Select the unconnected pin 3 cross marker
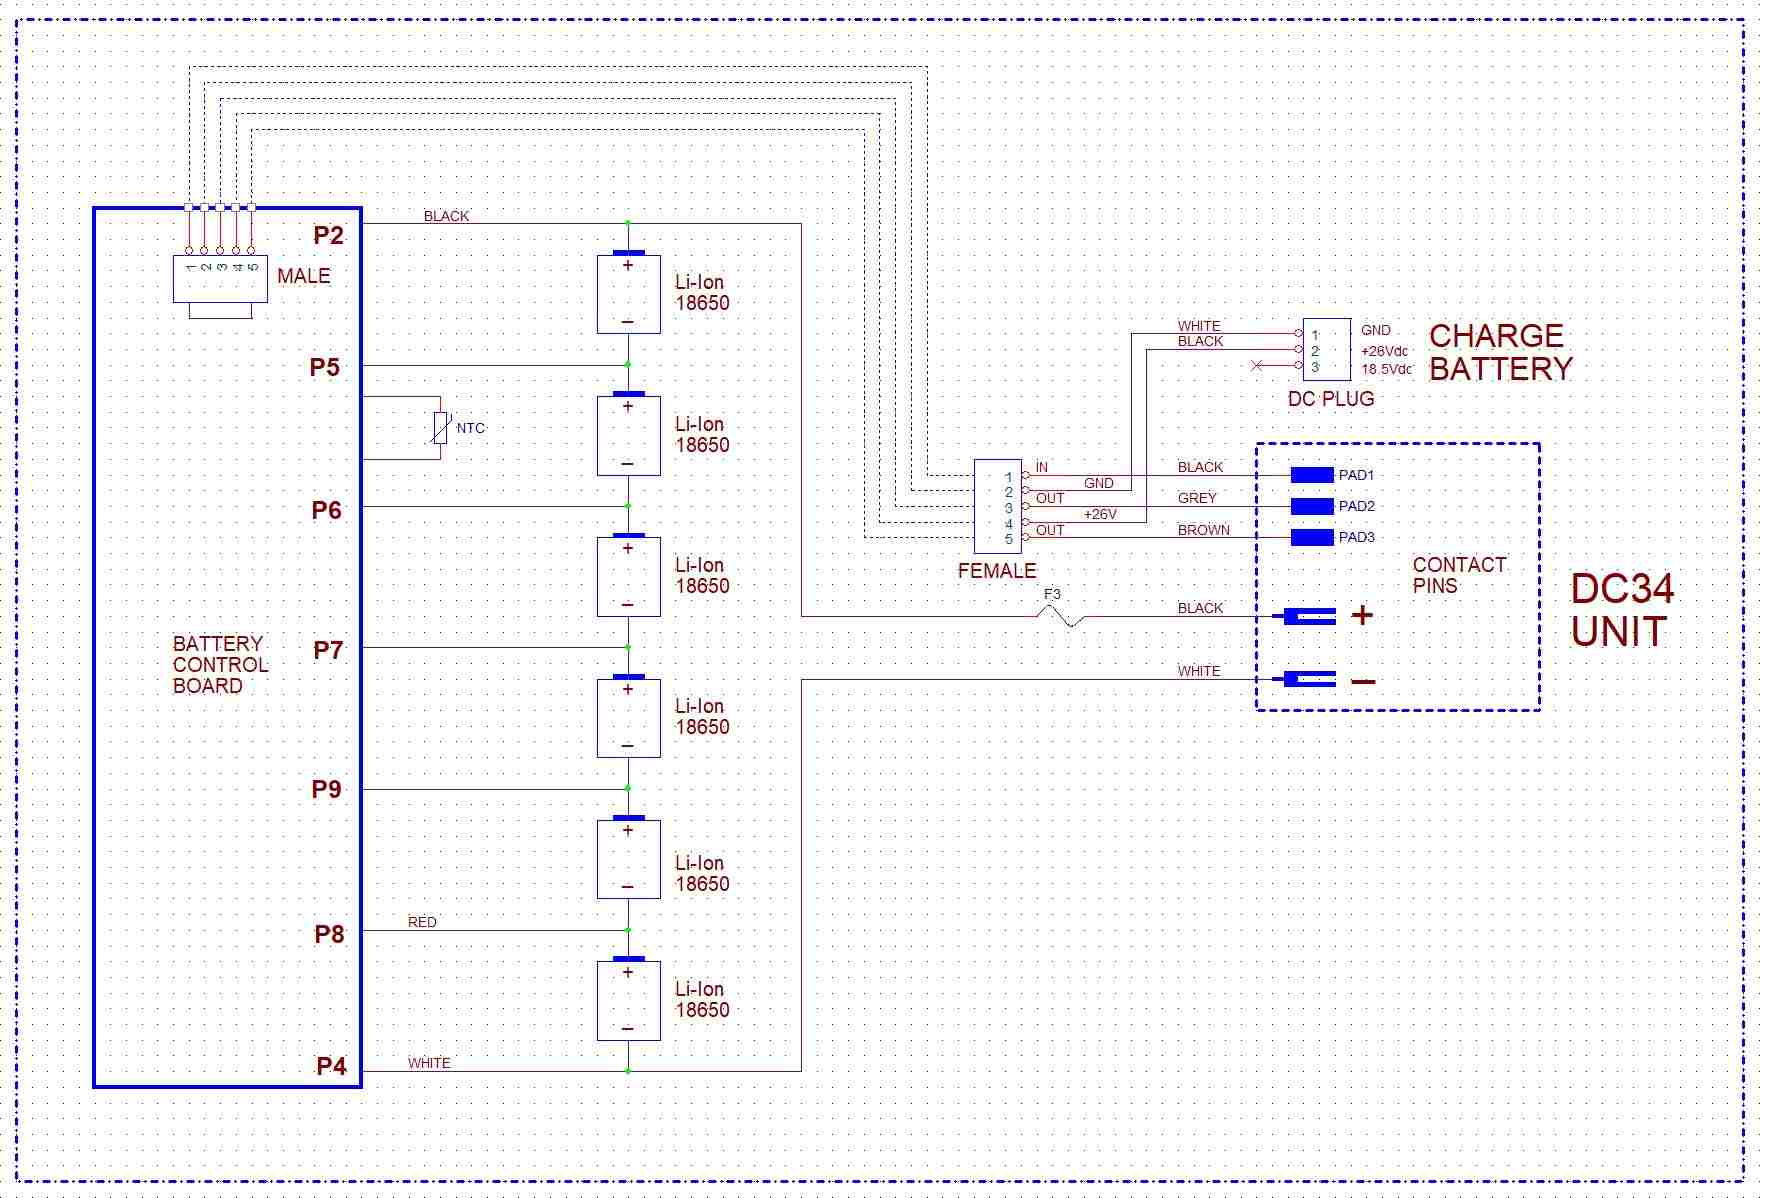Viewport: 1767px width, 1198px height. click(1257, 366)
